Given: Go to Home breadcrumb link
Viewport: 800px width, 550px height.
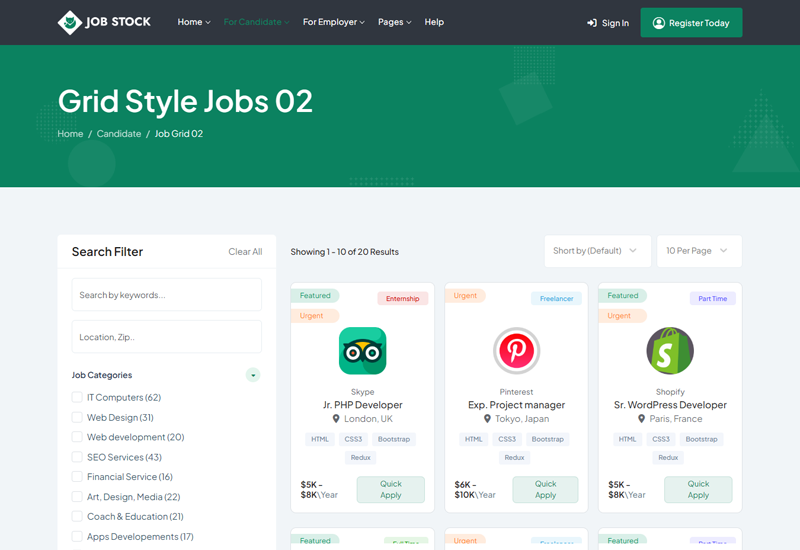Looking at the screenshot, I should [70, 134].
